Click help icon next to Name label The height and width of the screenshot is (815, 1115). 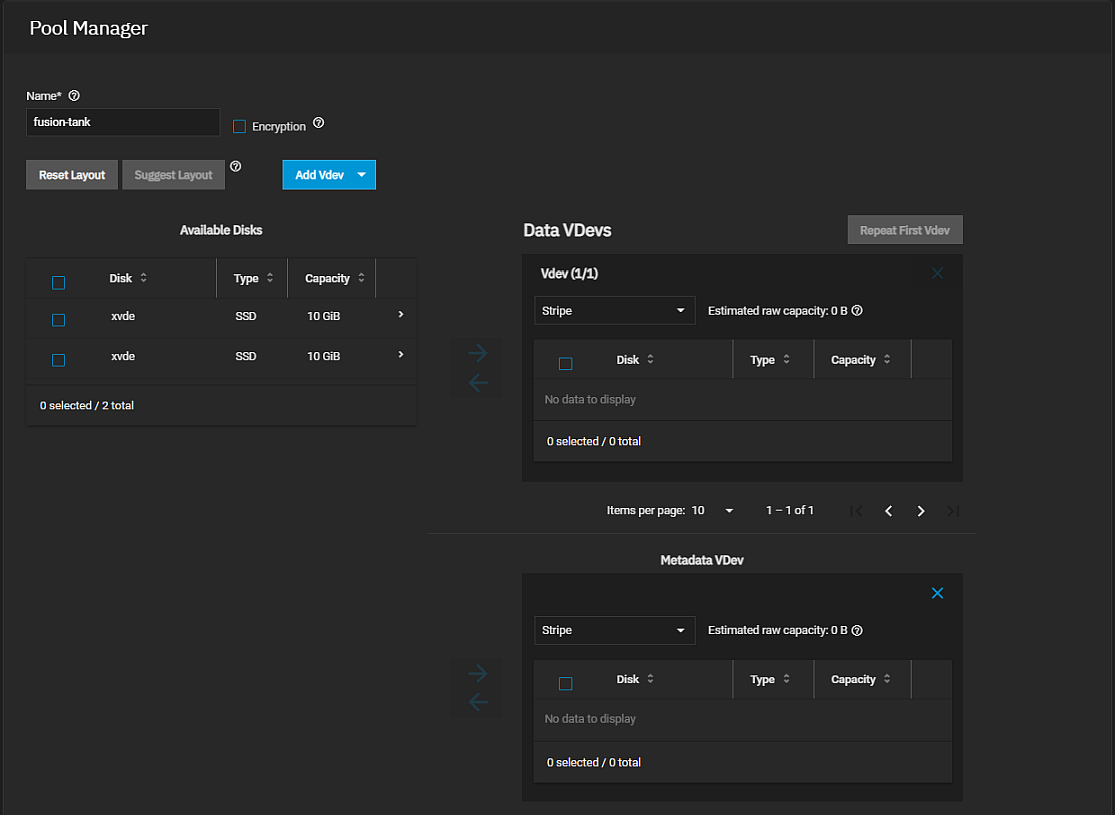pyautogui.click(x=74, y=96)
